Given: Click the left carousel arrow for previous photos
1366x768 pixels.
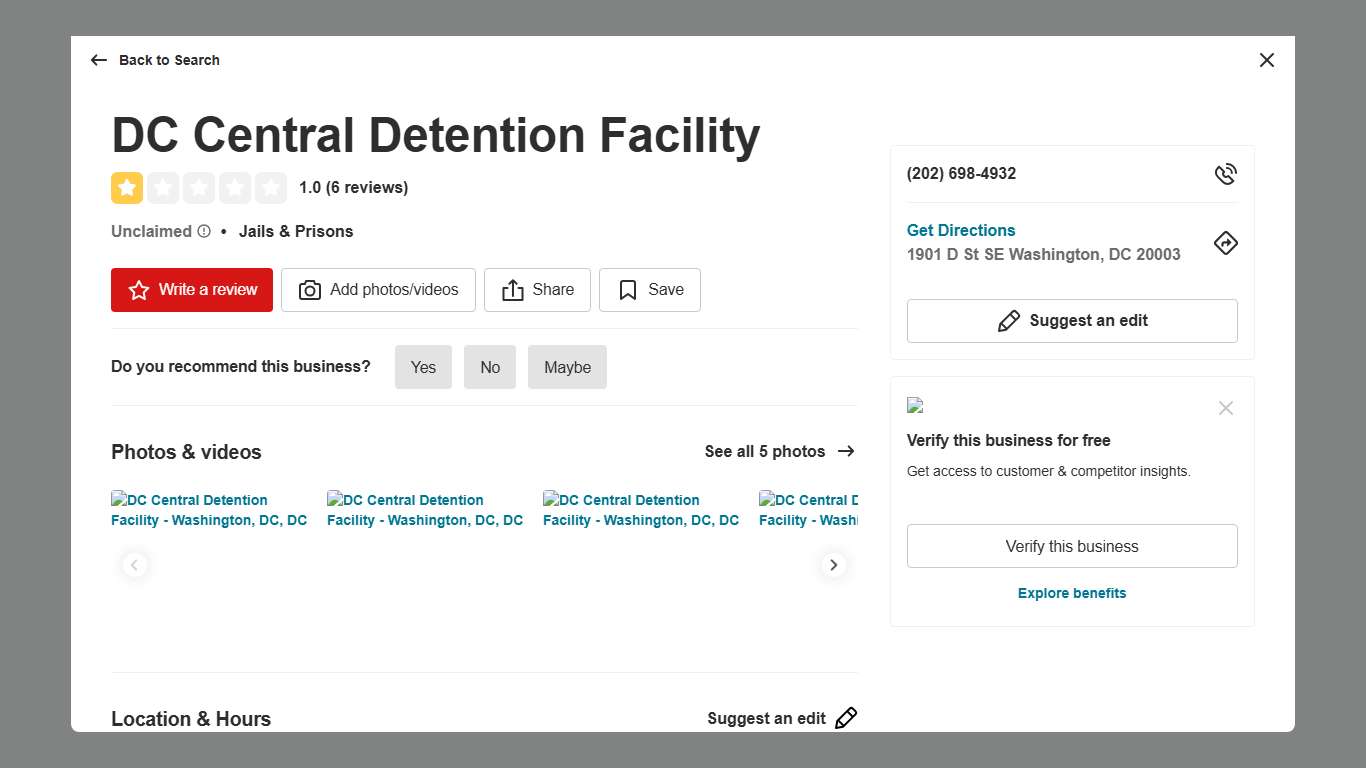Looking at the screenshot, I should tap(135, 565).
